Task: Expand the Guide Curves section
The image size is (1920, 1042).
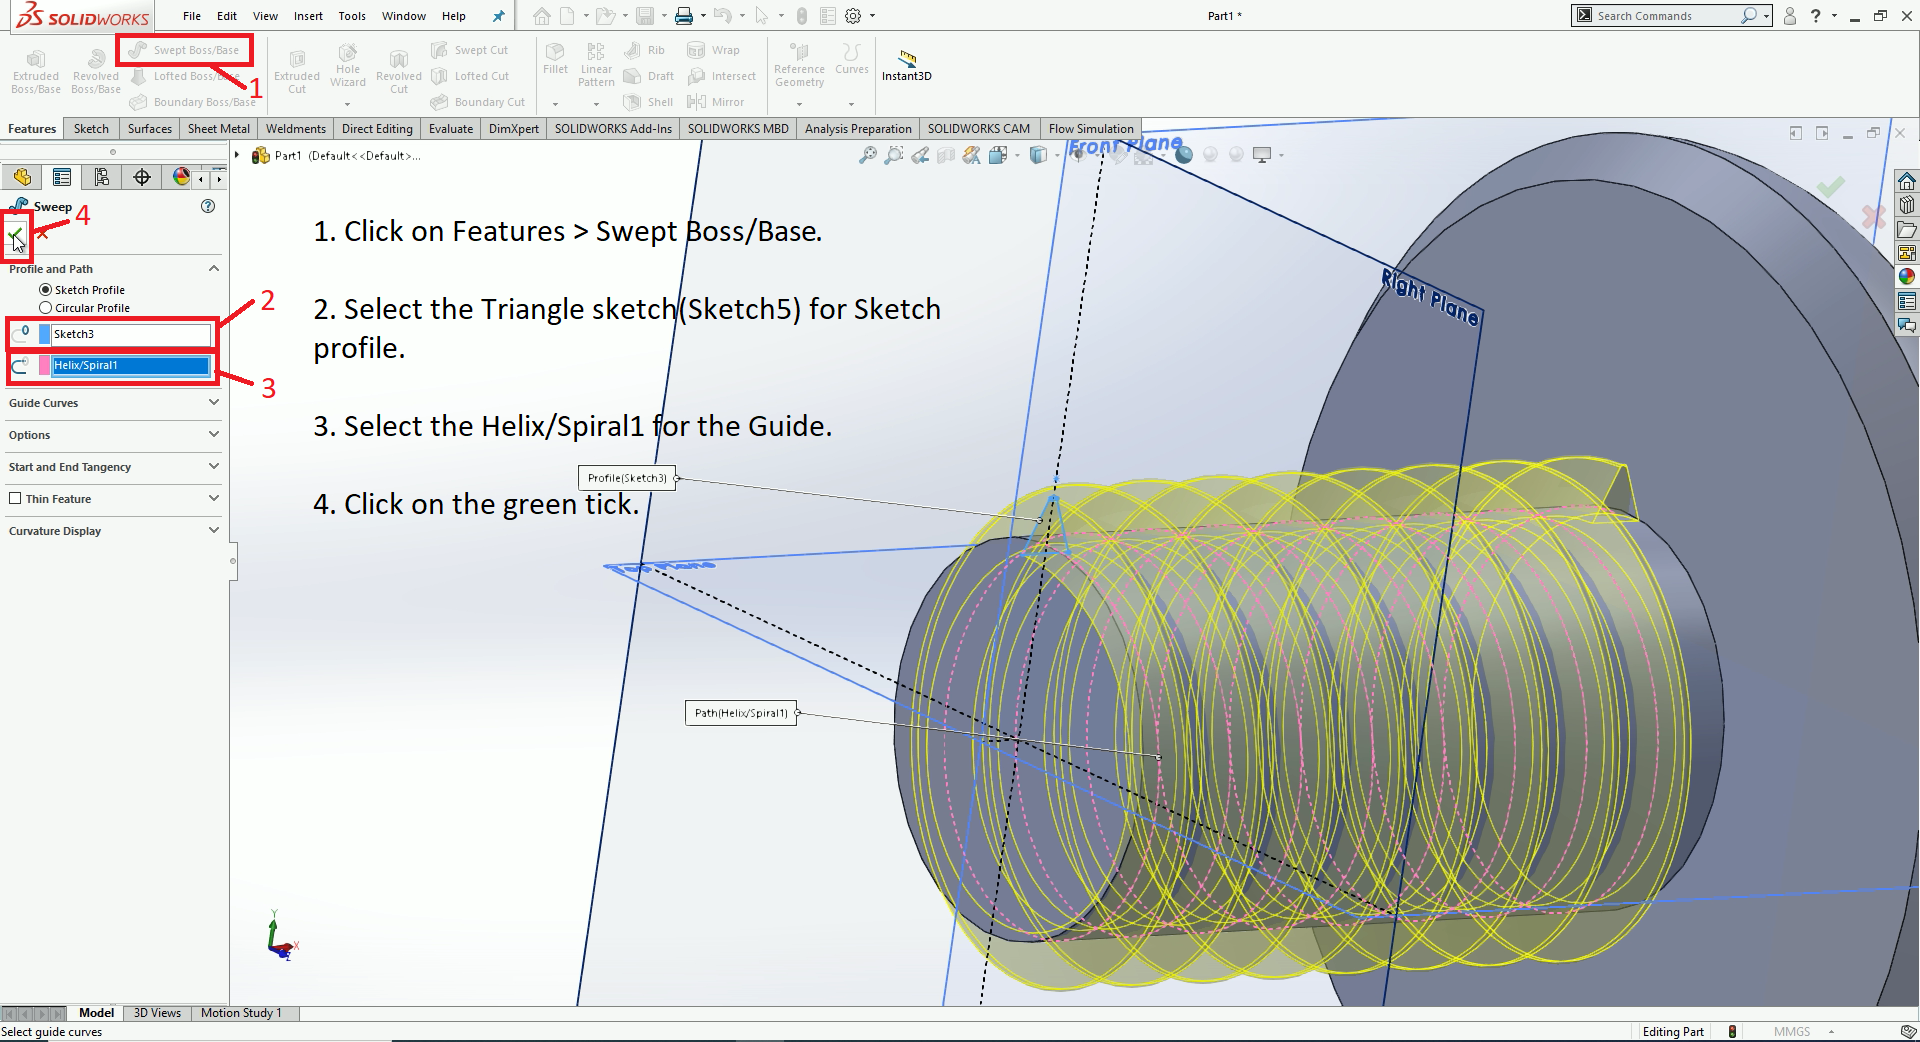Action: (x=214, y=403)
